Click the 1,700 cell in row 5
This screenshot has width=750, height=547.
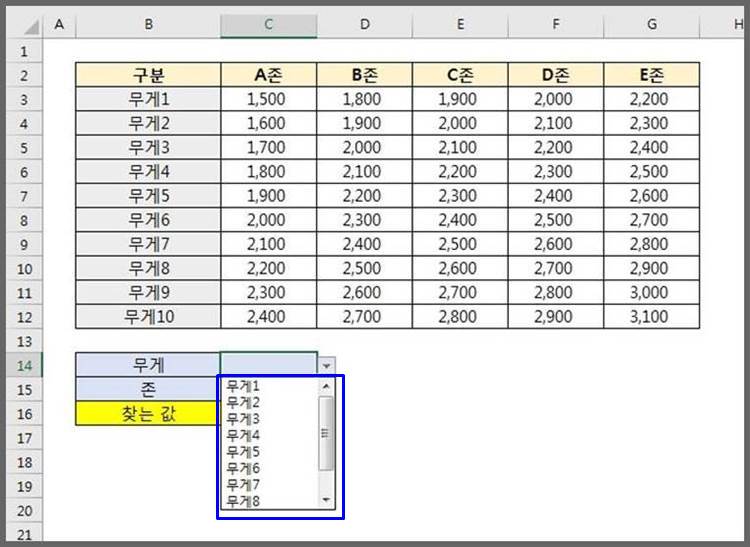tap(268, 147)
